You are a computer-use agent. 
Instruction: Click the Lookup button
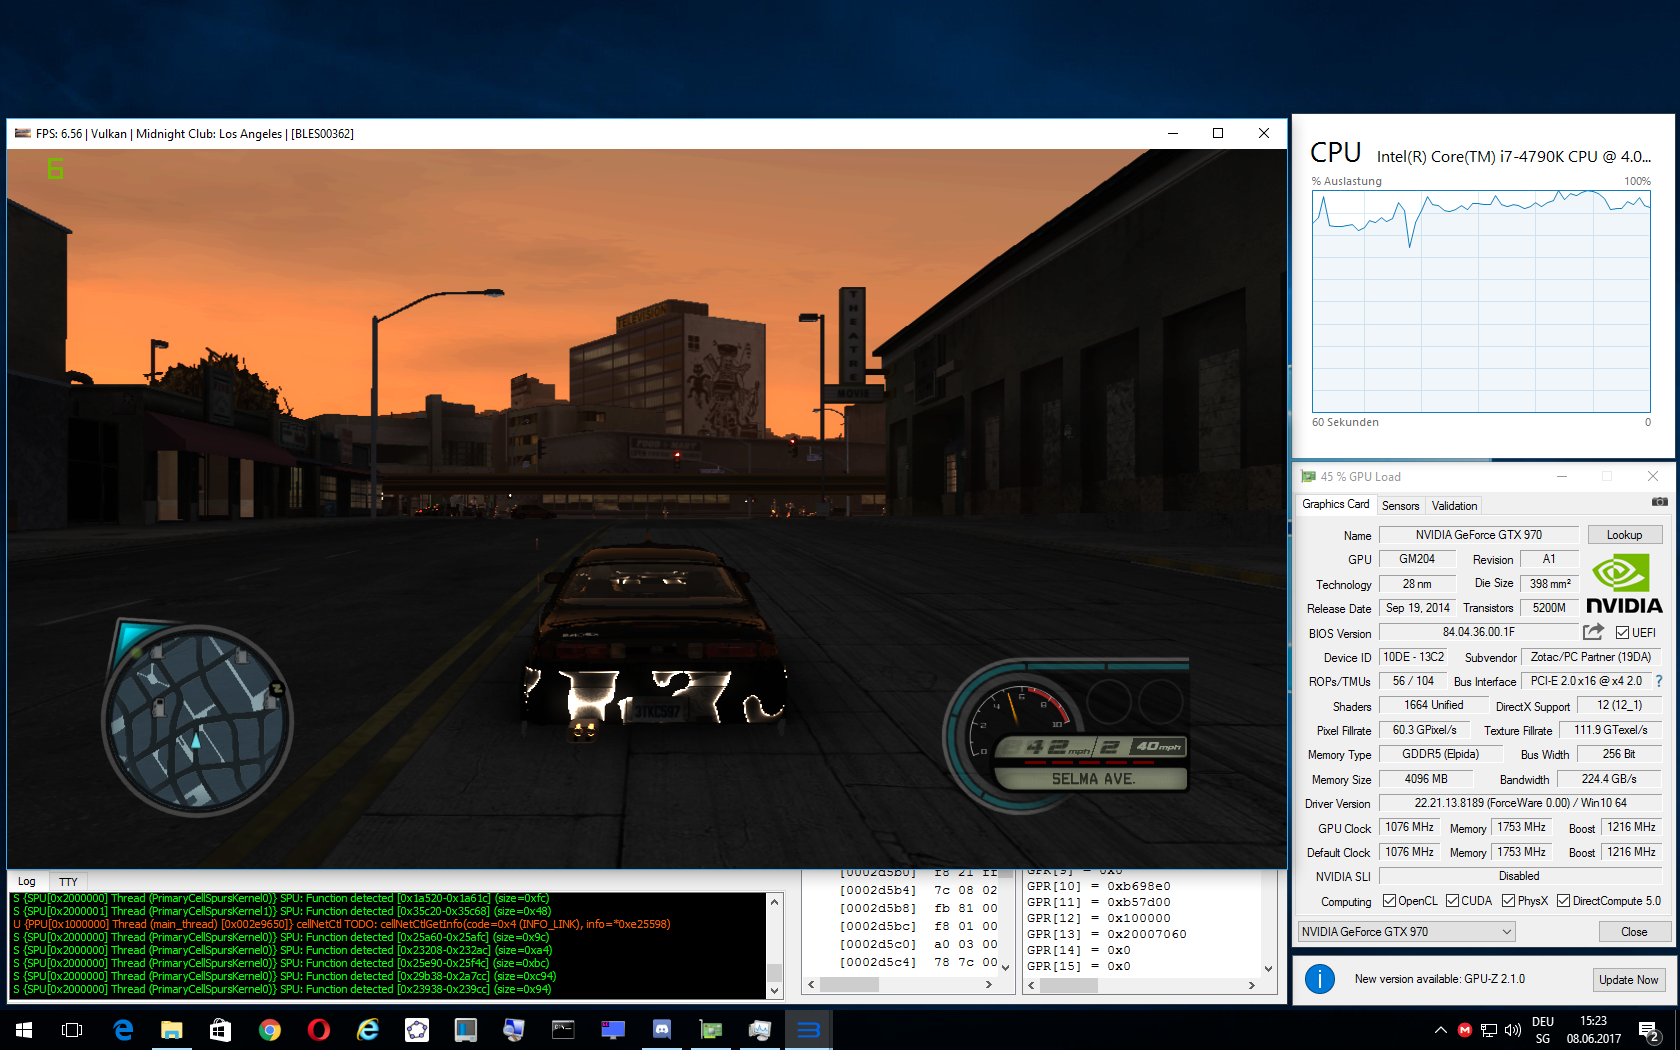point(1624,535)
